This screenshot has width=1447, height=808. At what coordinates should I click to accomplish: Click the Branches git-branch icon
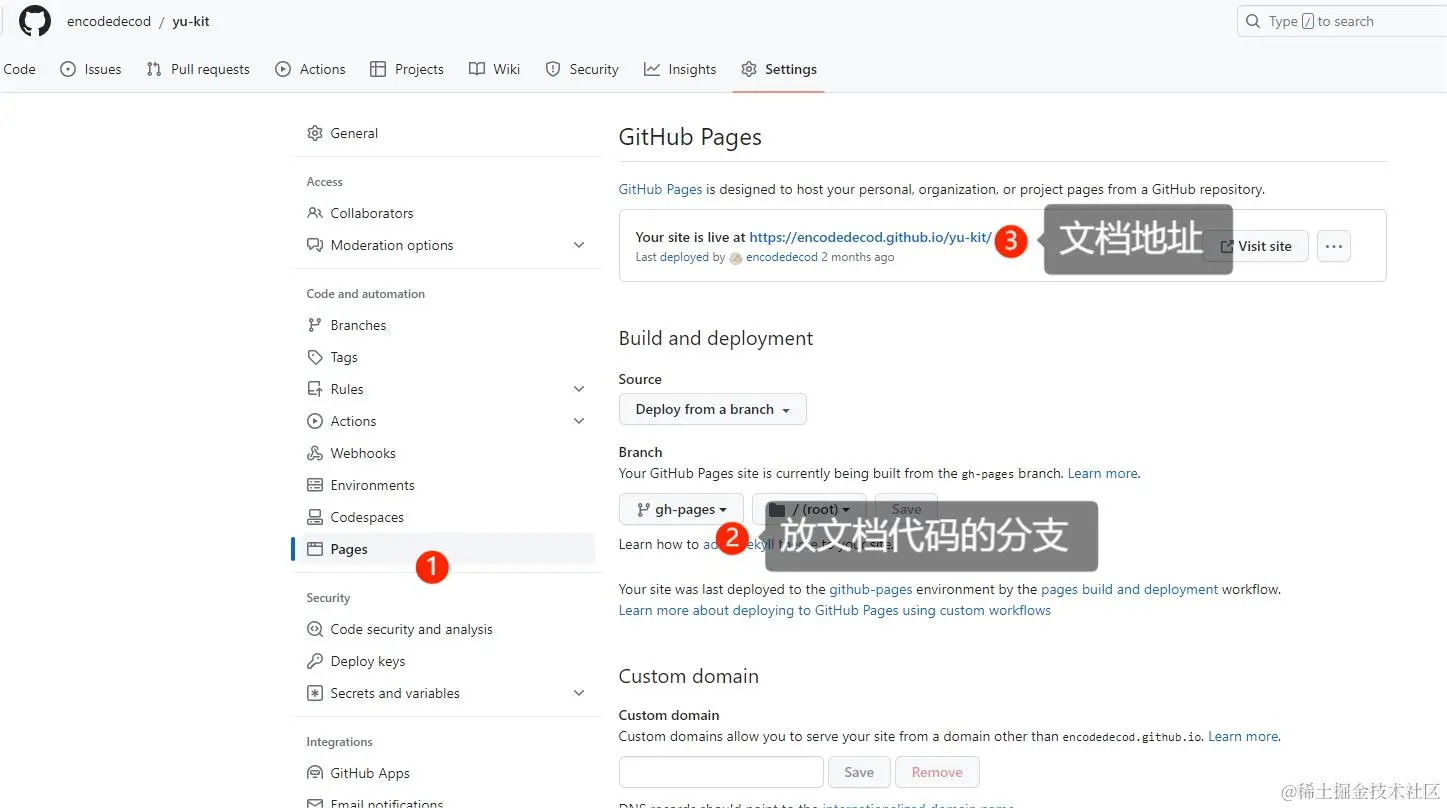point(315,325)
